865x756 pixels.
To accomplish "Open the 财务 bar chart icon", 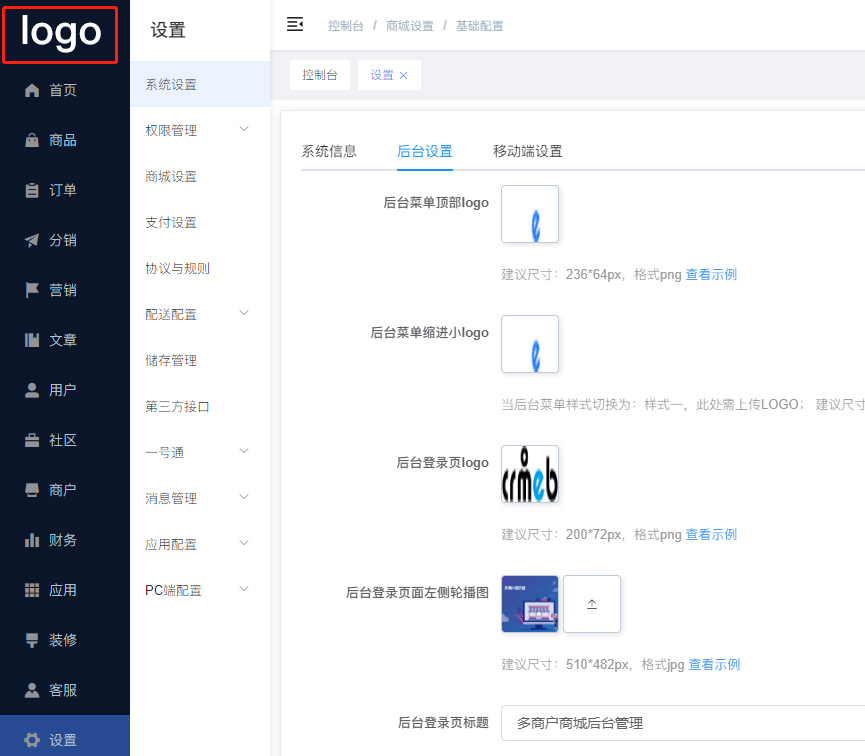I will (x=32, y=540).
